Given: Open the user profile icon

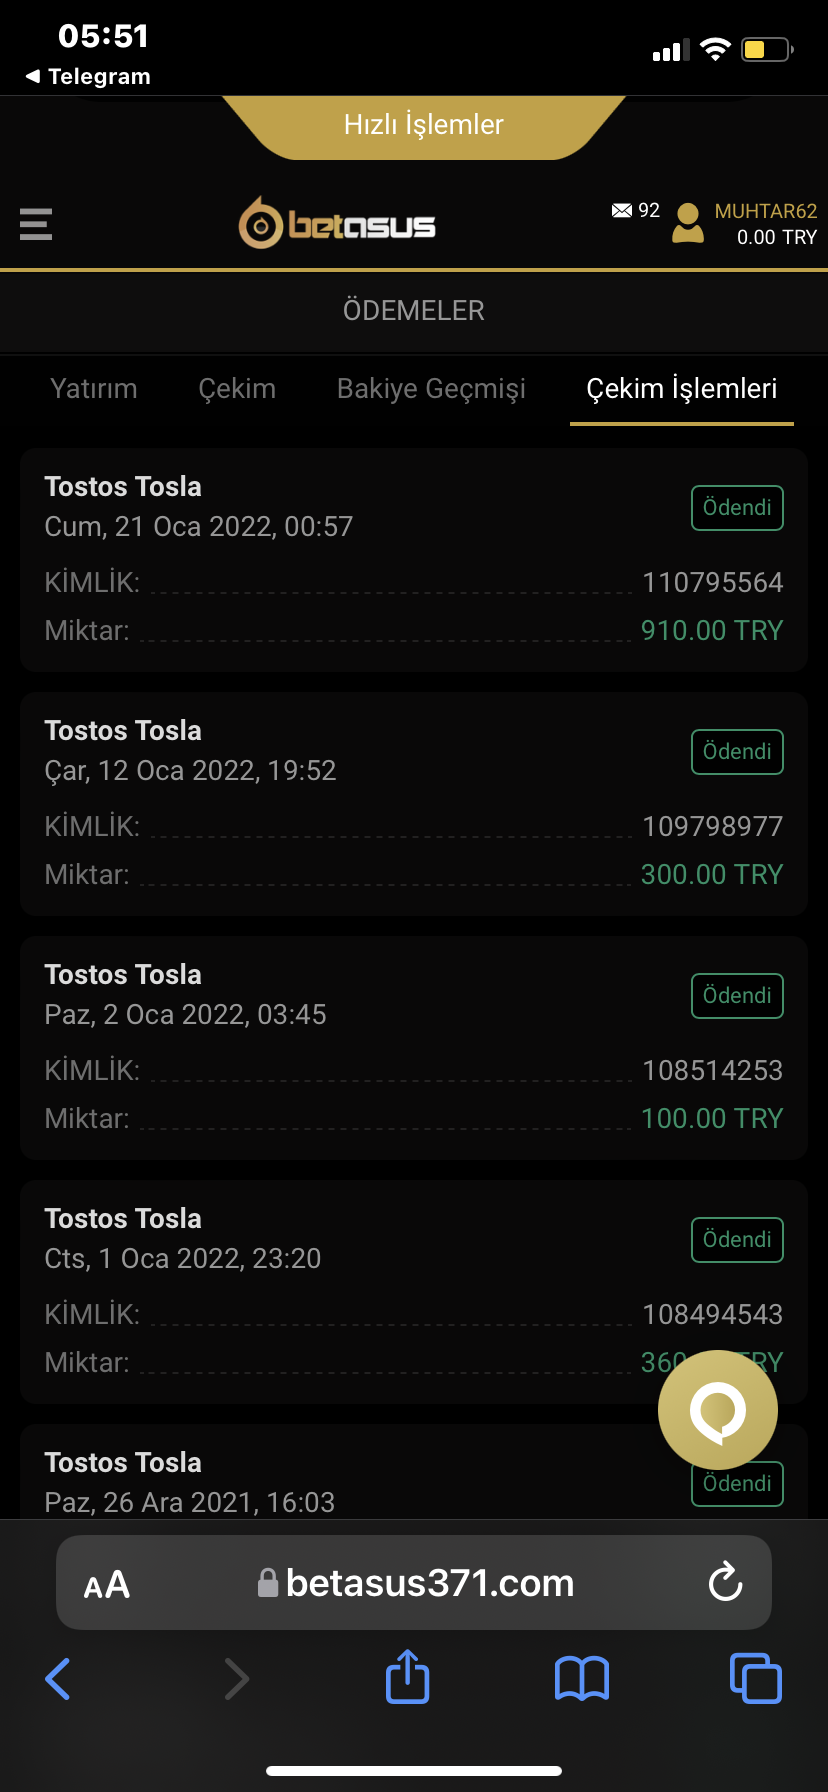Looking at the screenshot, I should [x=688, y=223].
